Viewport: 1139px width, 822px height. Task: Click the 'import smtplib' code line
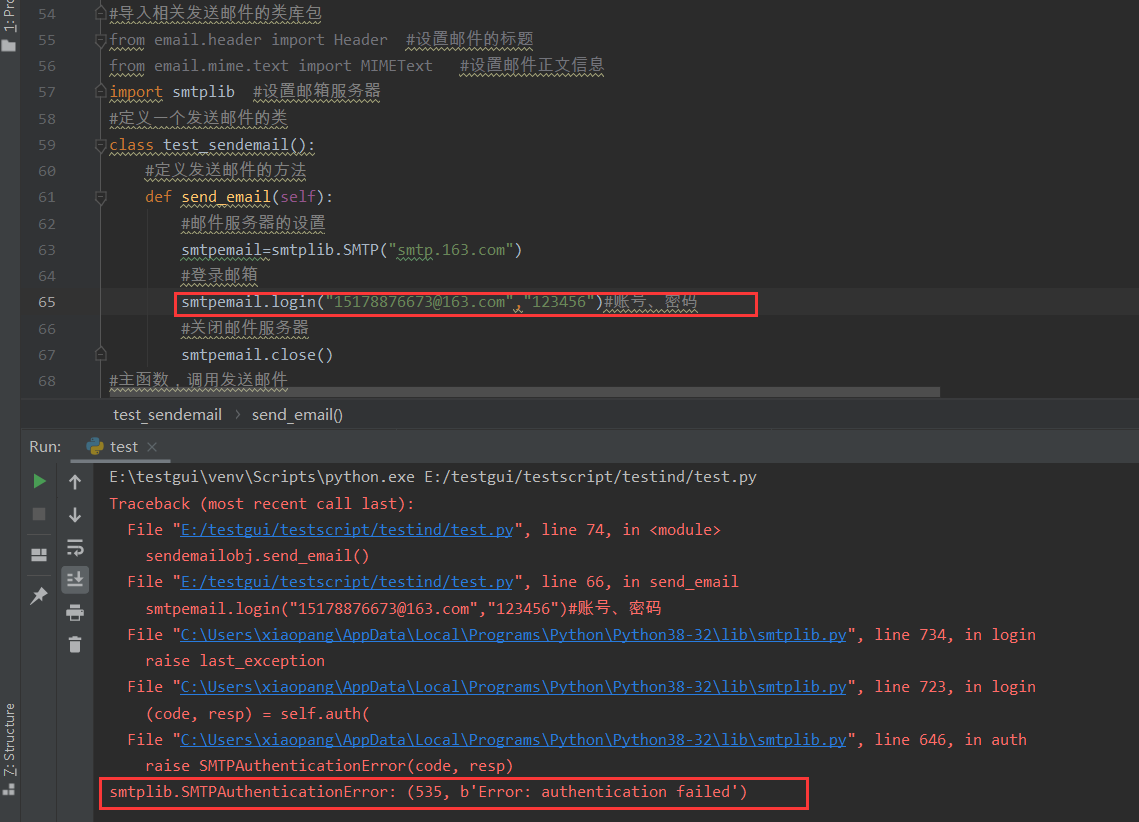click(x=172, y=91)
